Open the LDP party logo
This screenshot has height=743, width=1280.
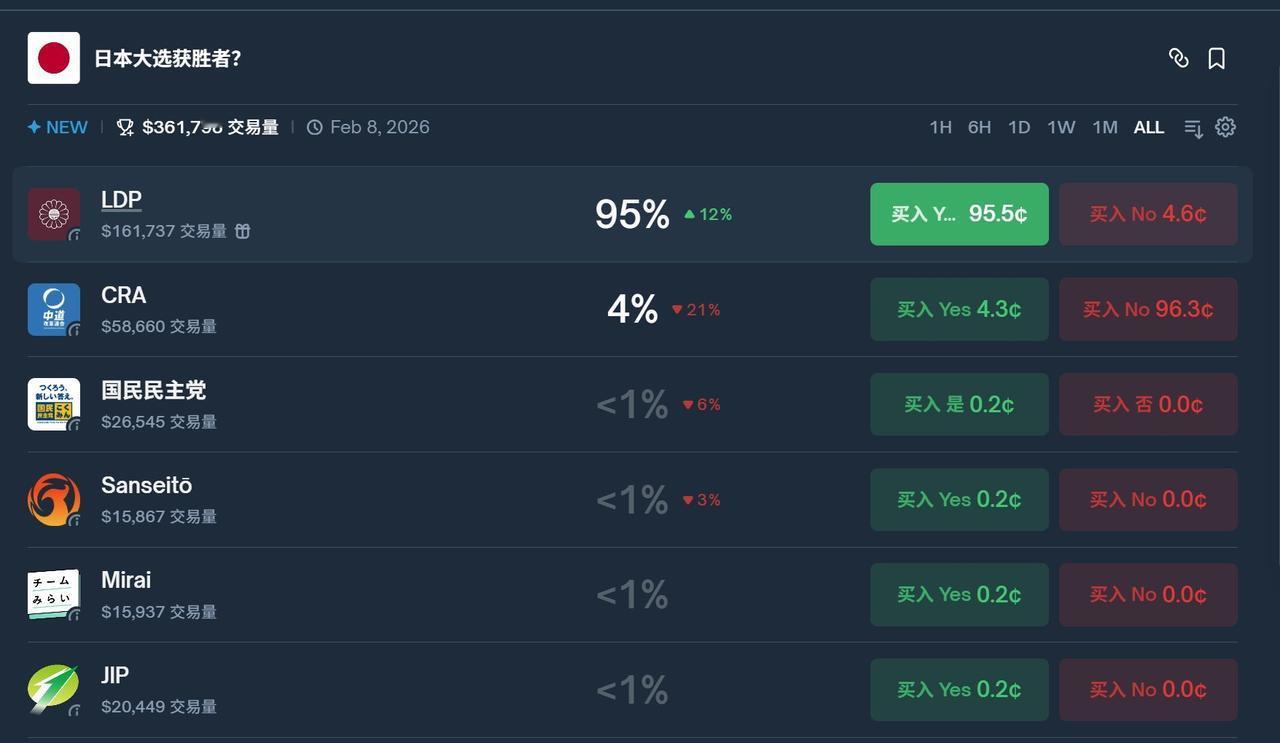[54, 214]
